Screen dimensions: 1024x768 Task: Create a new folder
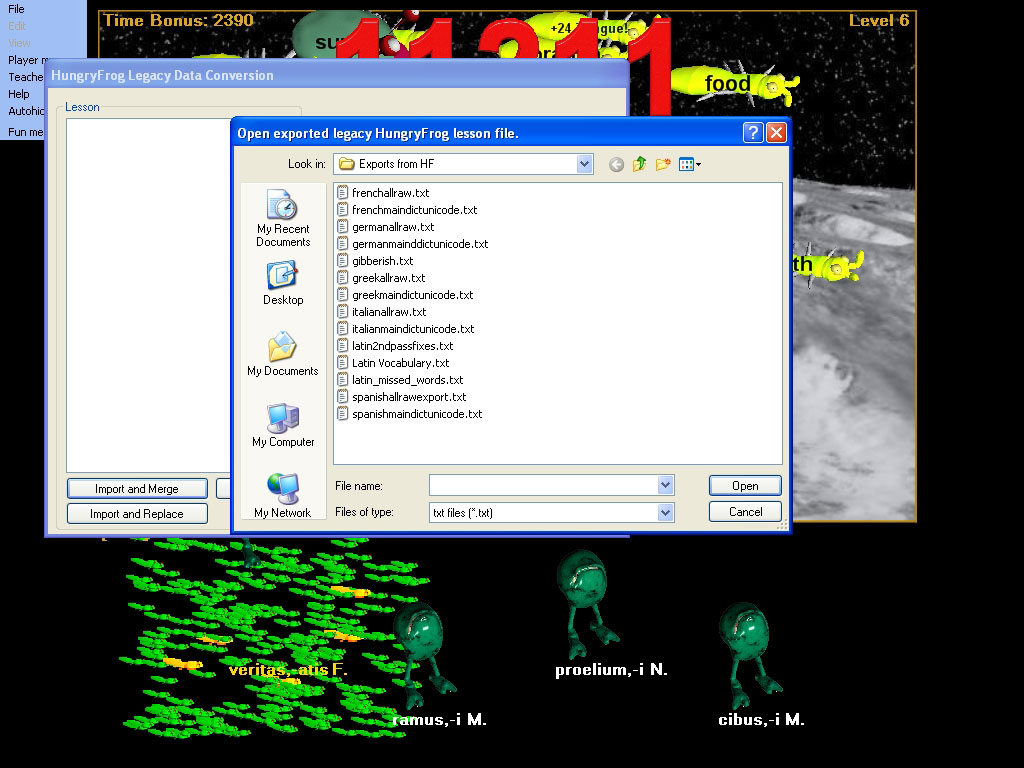[662, 164]
